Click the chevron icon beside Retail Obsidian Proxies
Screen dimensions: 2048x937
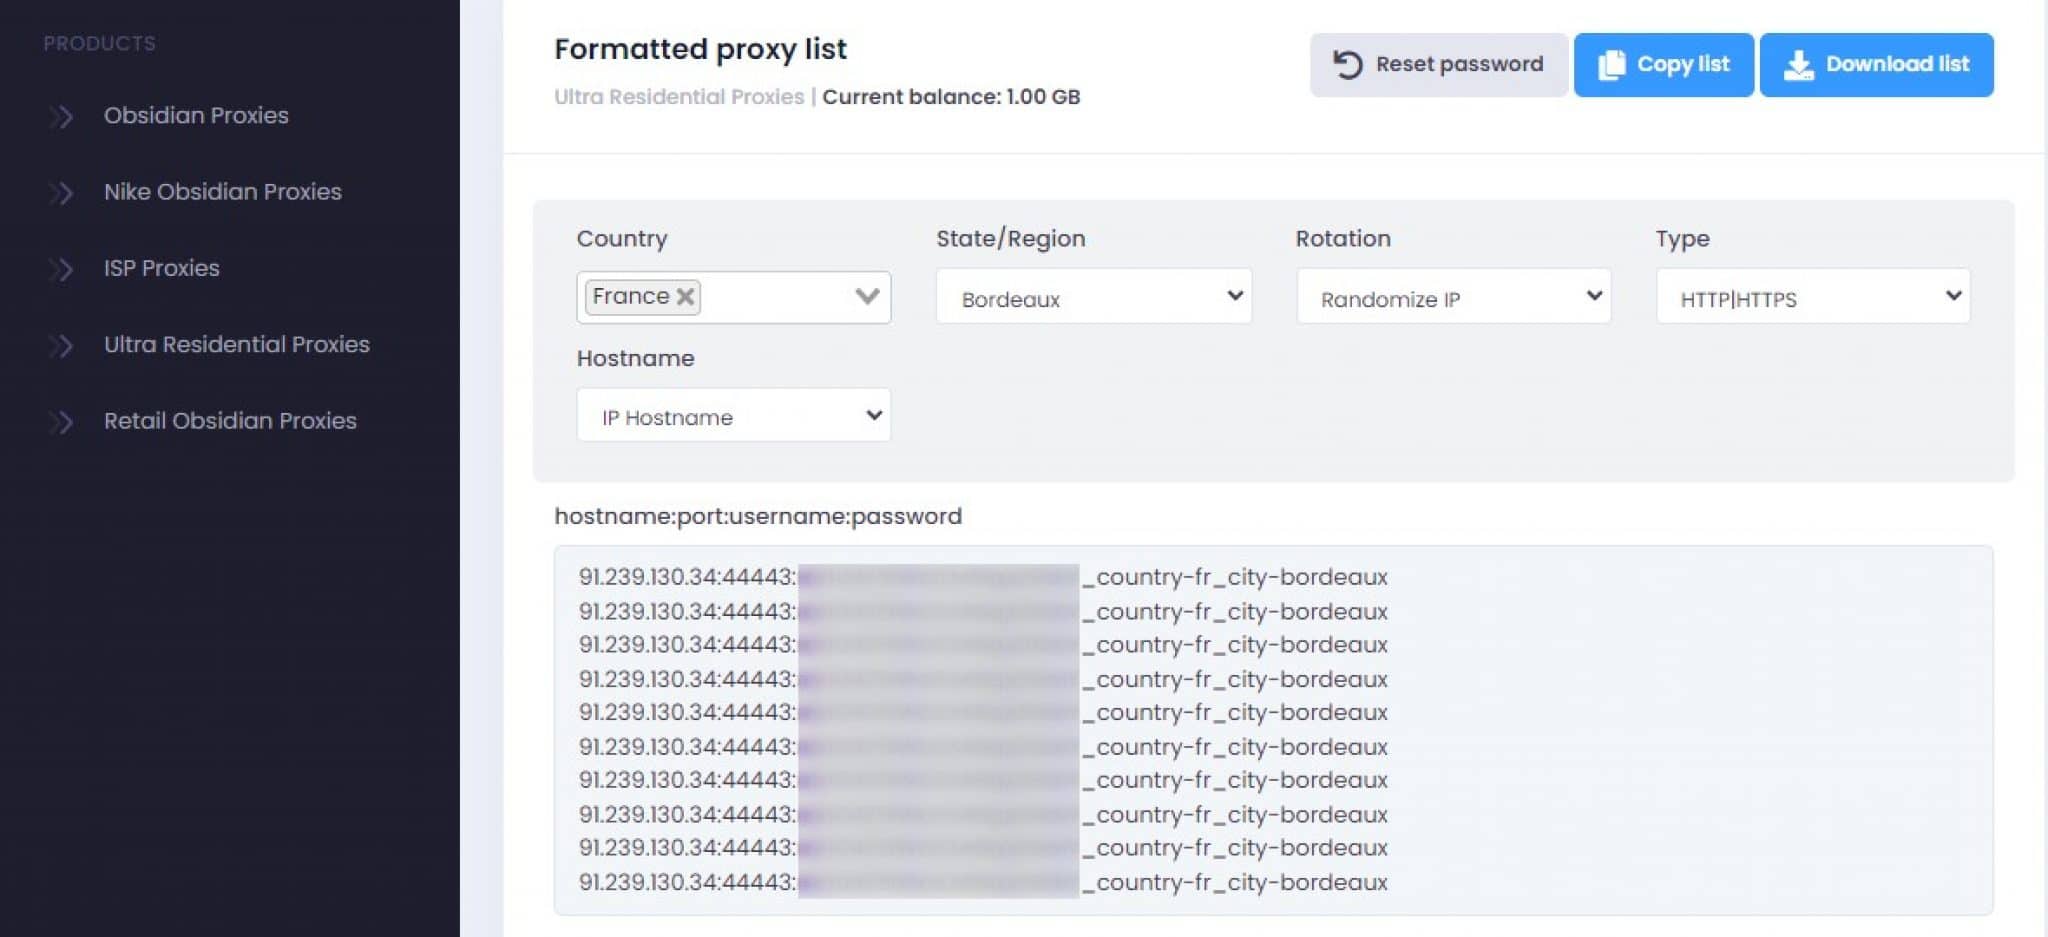click(x=61, y=421)
